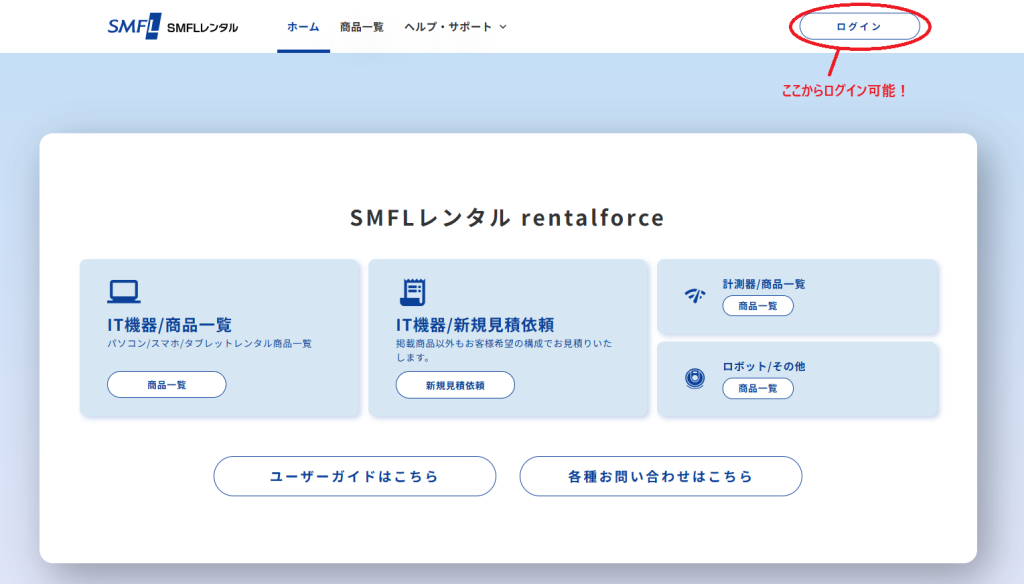Viewport: 1024px width, 584px height.
Task: Click the 新規見積依頼 button
Action: (x=455, y=385)
